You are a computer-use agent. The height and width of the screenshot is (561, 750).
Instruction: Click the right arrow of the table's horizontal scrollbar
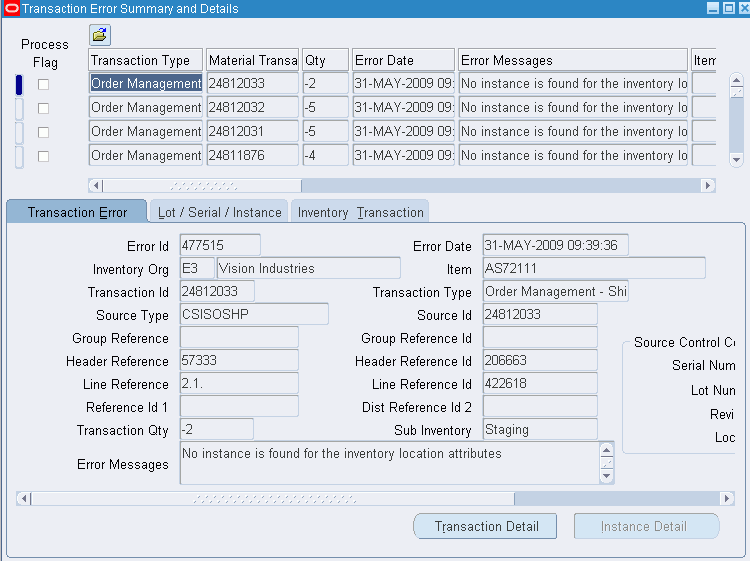coord(708,185)
